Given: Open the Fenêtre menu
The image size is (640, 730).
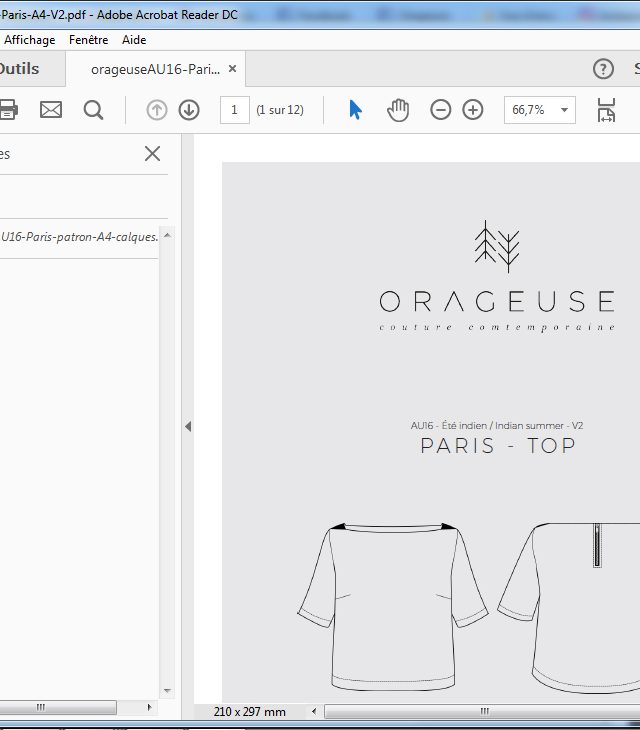Looking at the screenshot, I should [x=88, y=40].
